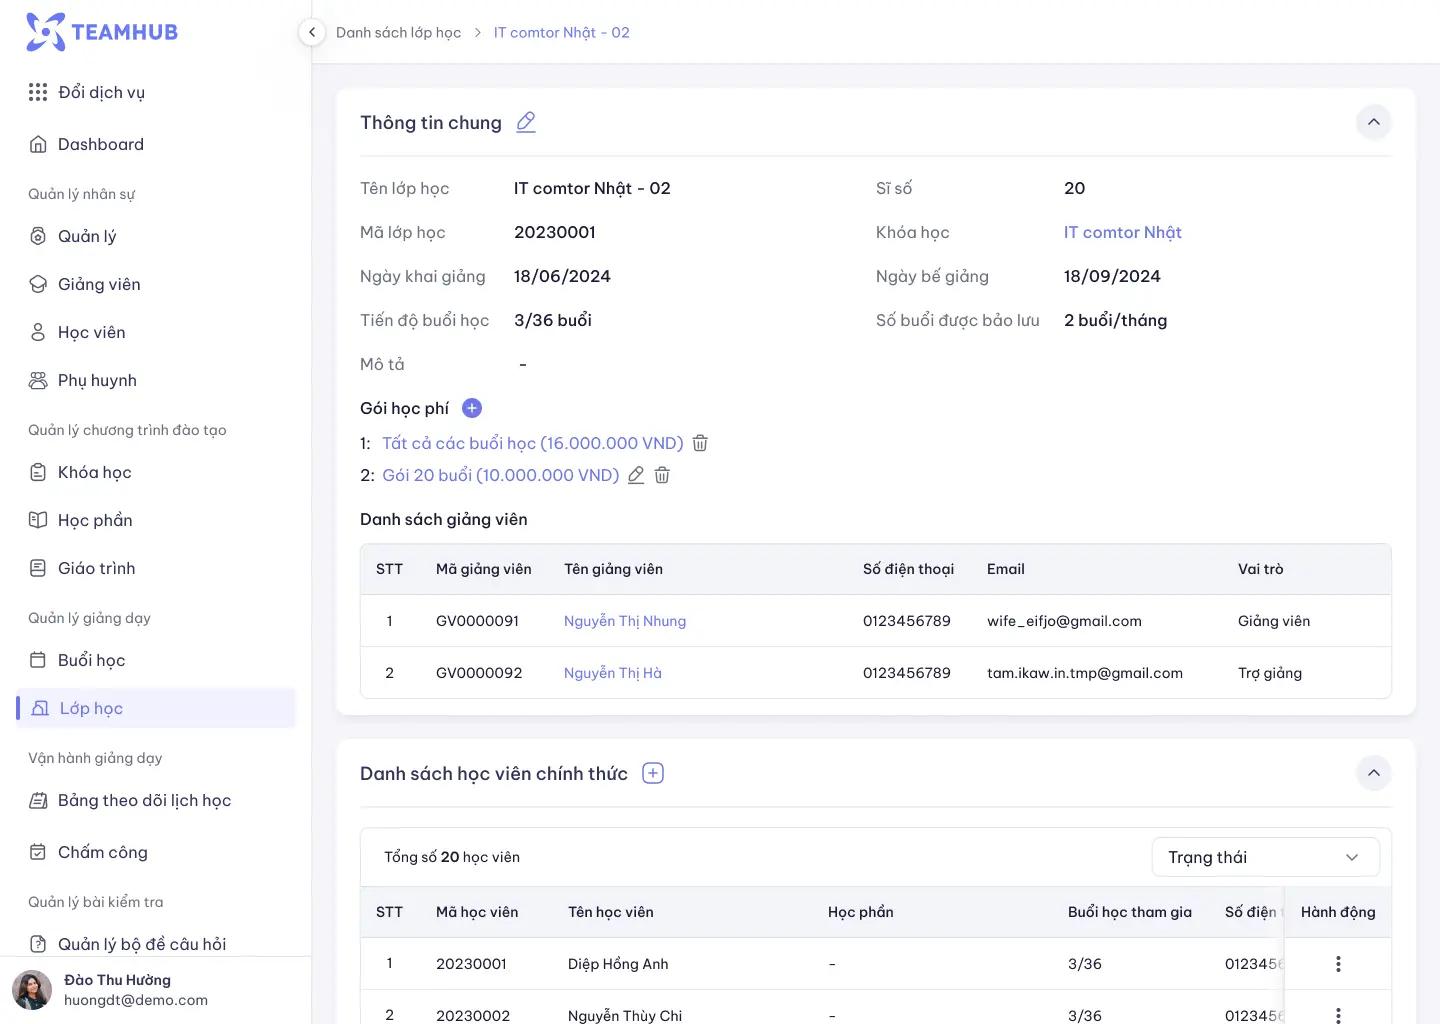Collapse the sidebar with the arrow button
Screen dimensions: 1440x1024
click(x=312, y=32)
